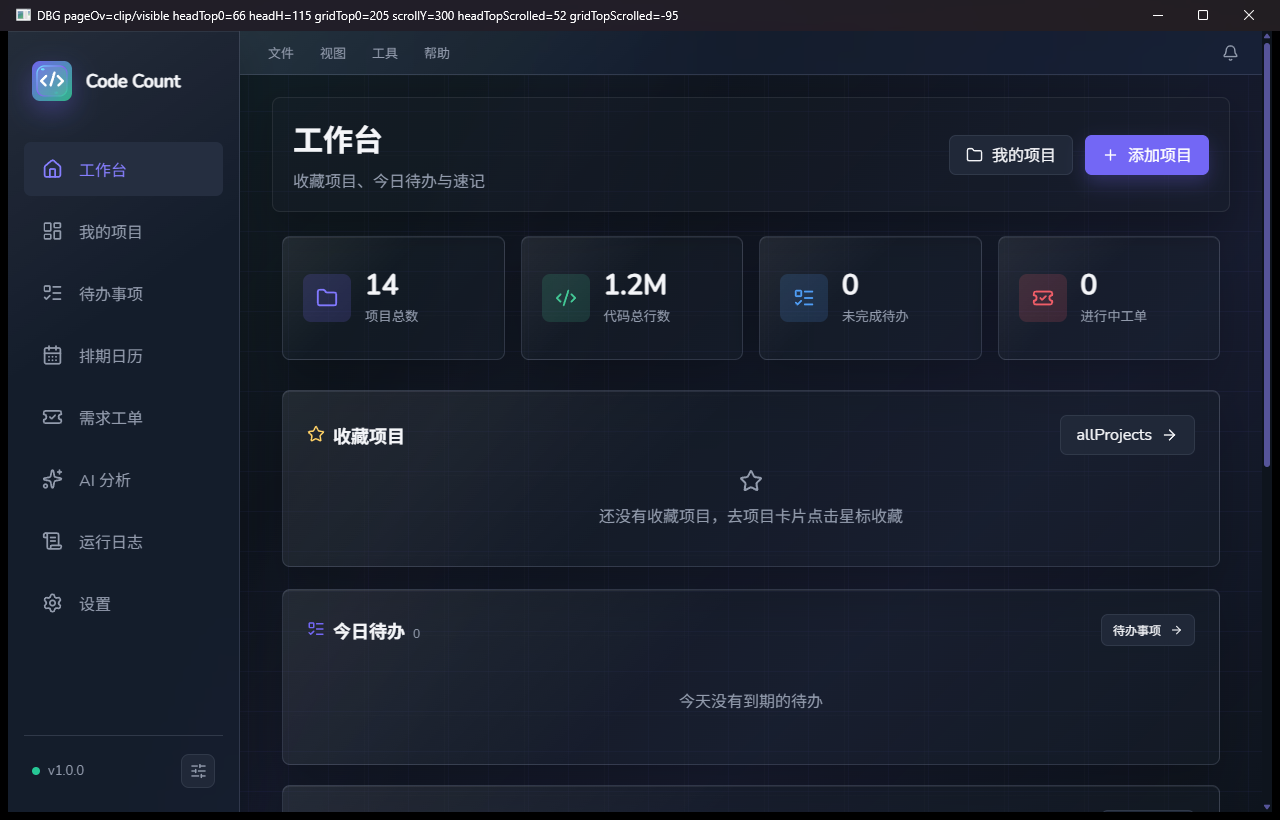Open notifications with the bell icon
The width and height of the screenshot is (1280, 820).
click(1231, 53)
